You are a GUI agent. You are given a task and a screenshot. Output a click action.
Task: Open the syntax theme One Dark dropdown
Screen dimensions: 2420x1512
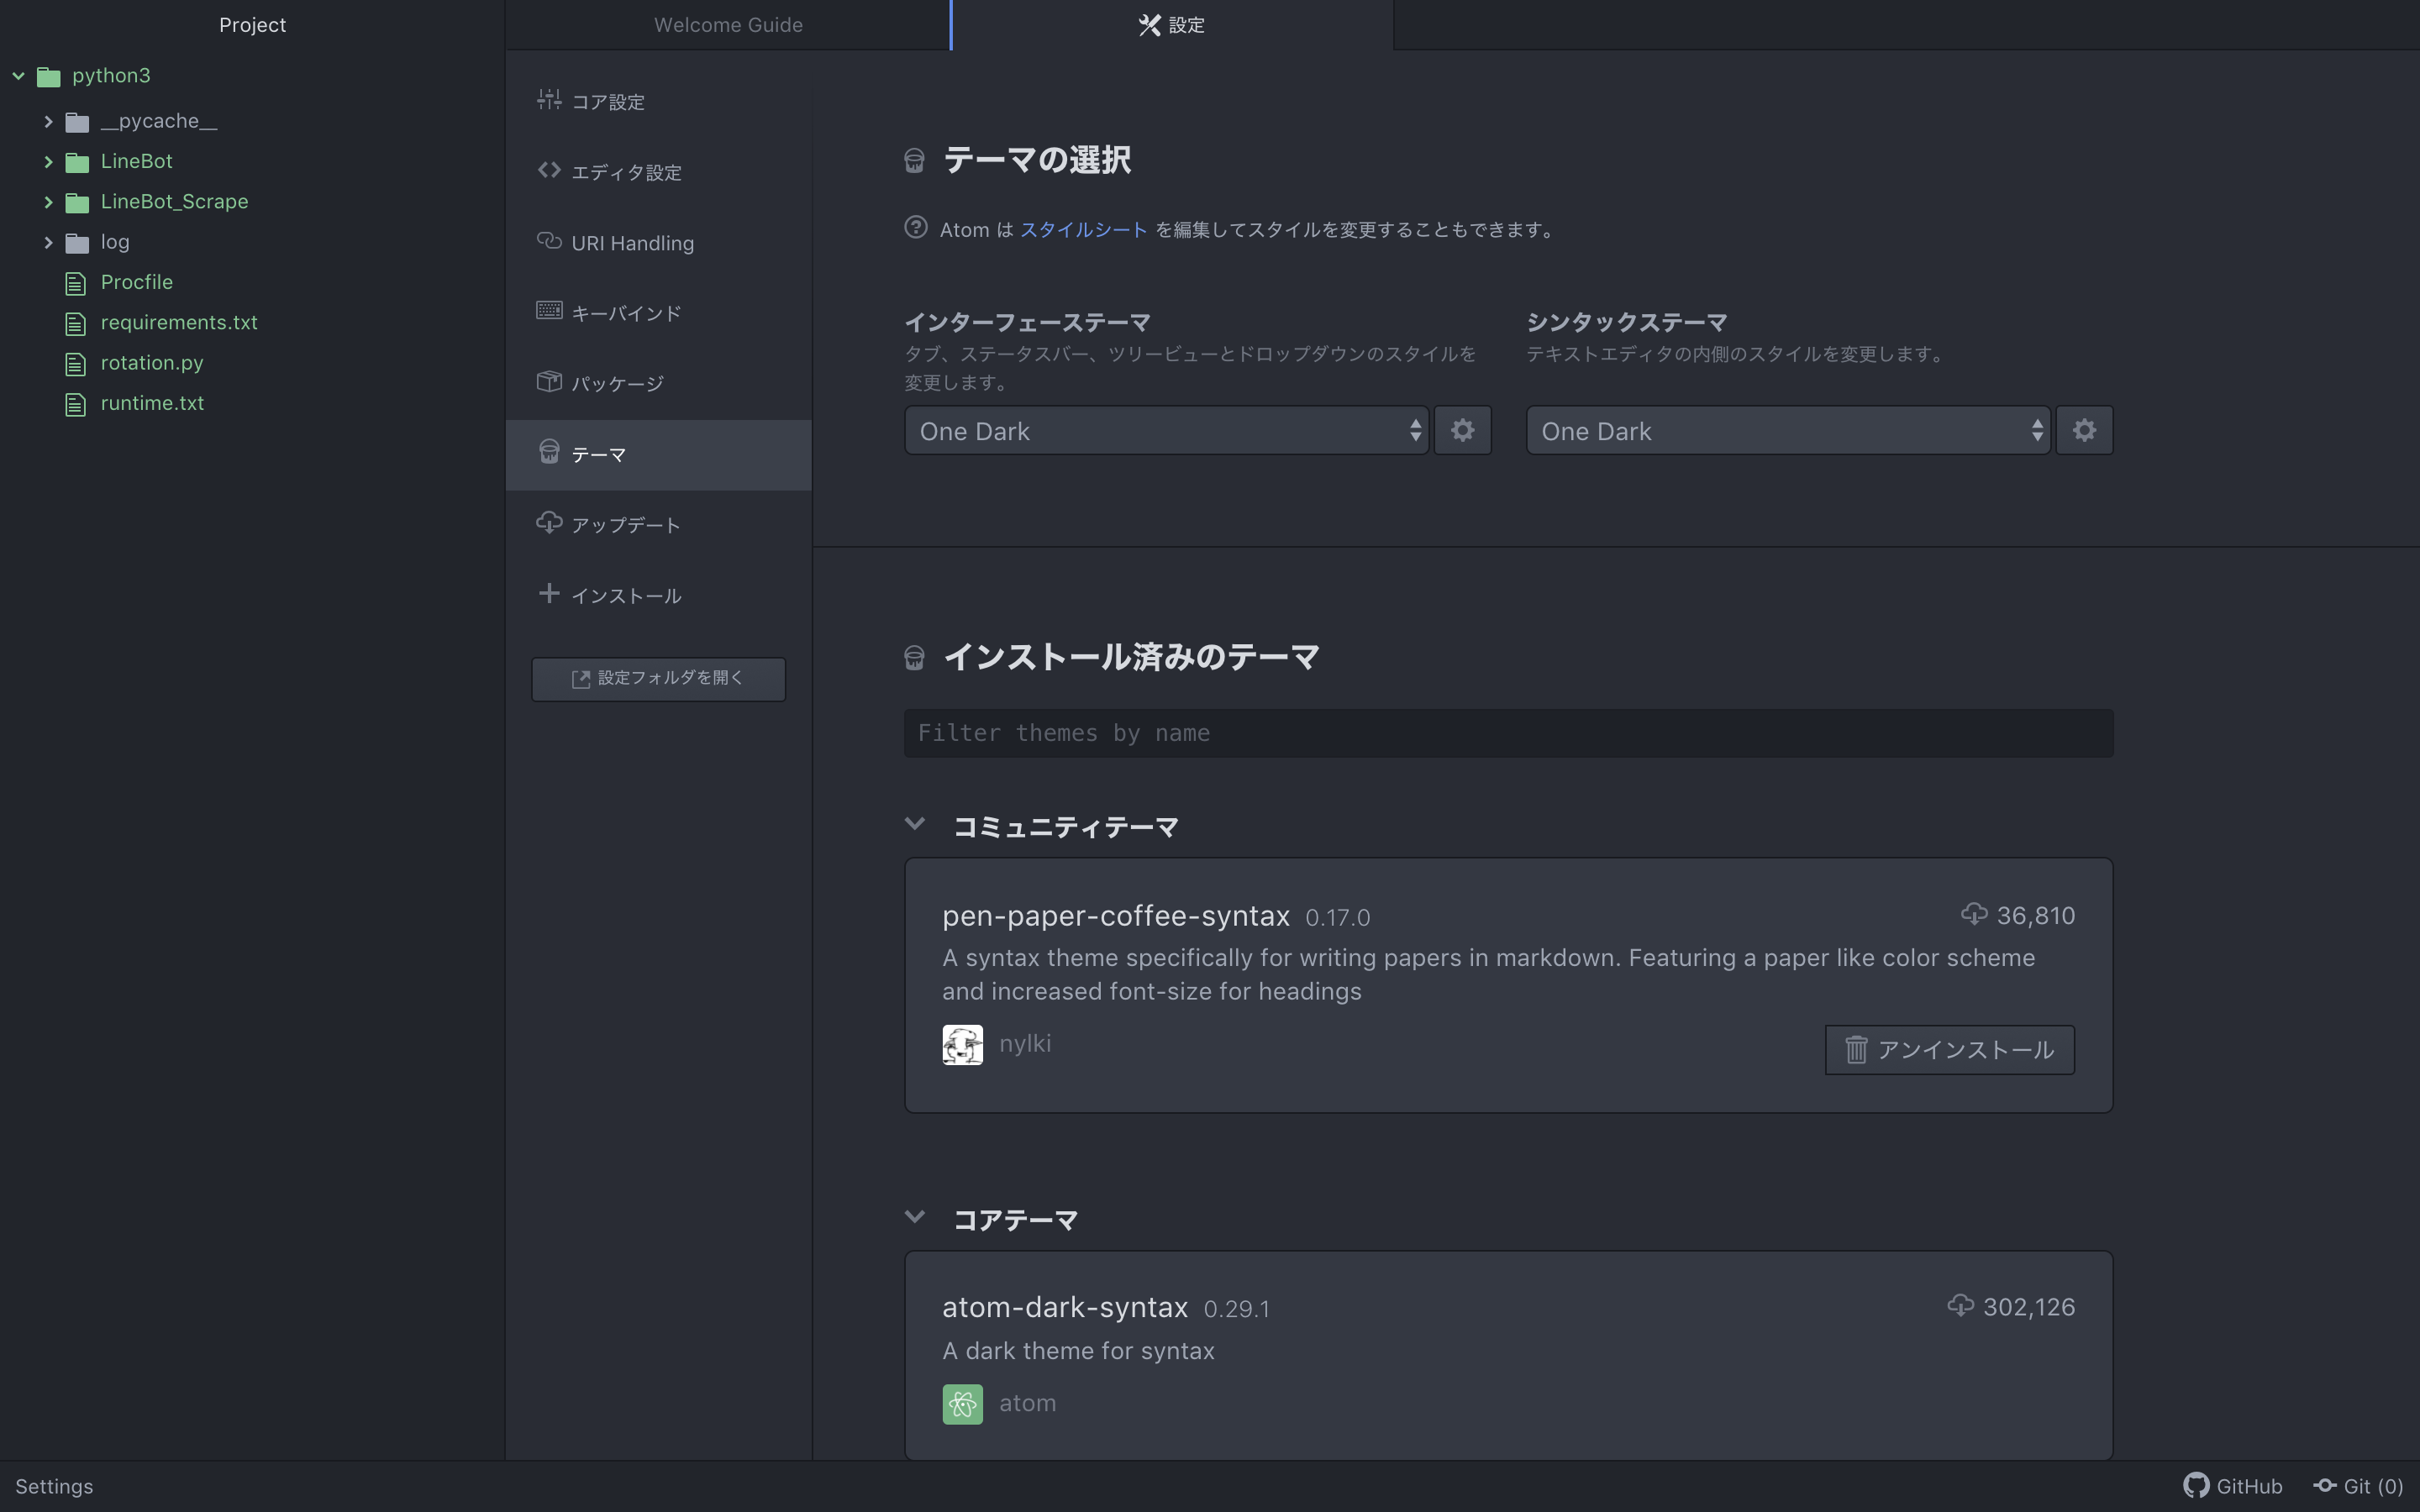1788,430
